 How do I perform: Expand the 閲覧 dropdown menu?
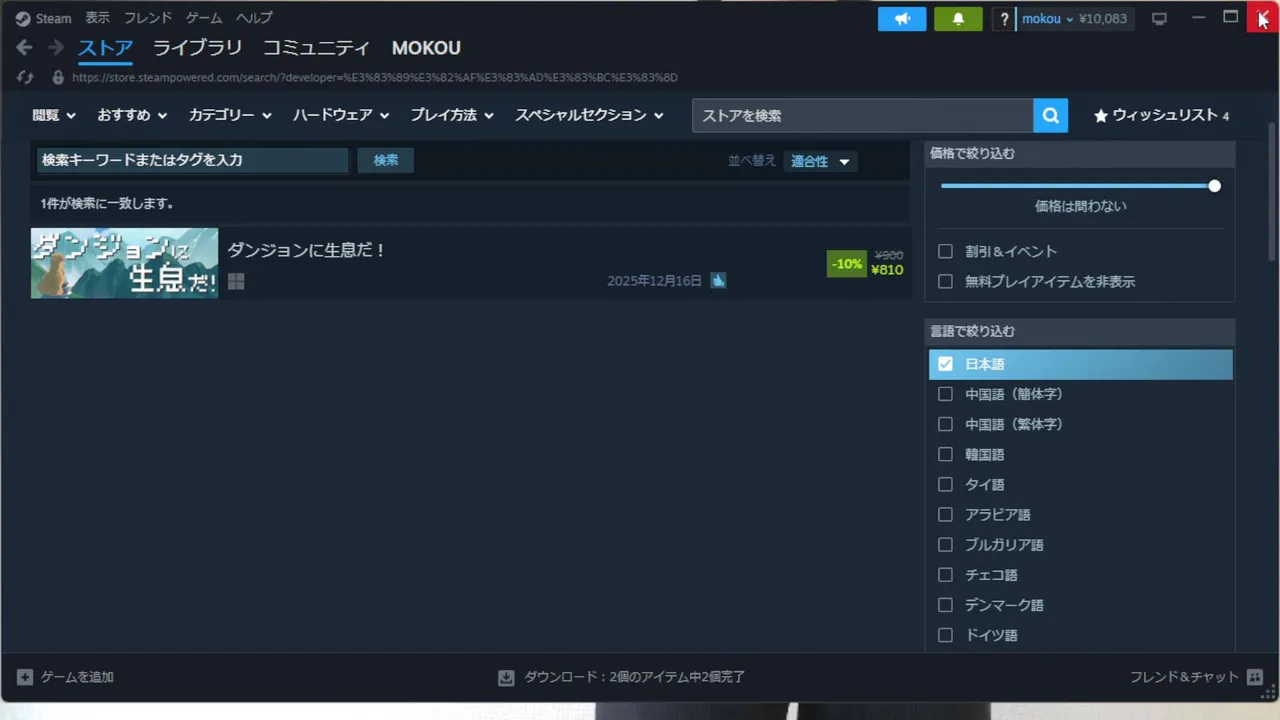pos(54,115)
